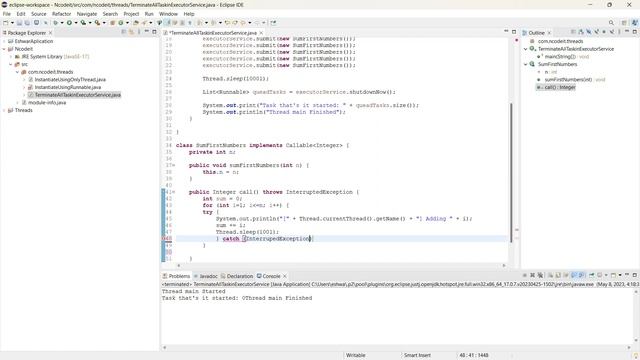Collapse SumFirstNumbers in Outline

click(526, 64)
